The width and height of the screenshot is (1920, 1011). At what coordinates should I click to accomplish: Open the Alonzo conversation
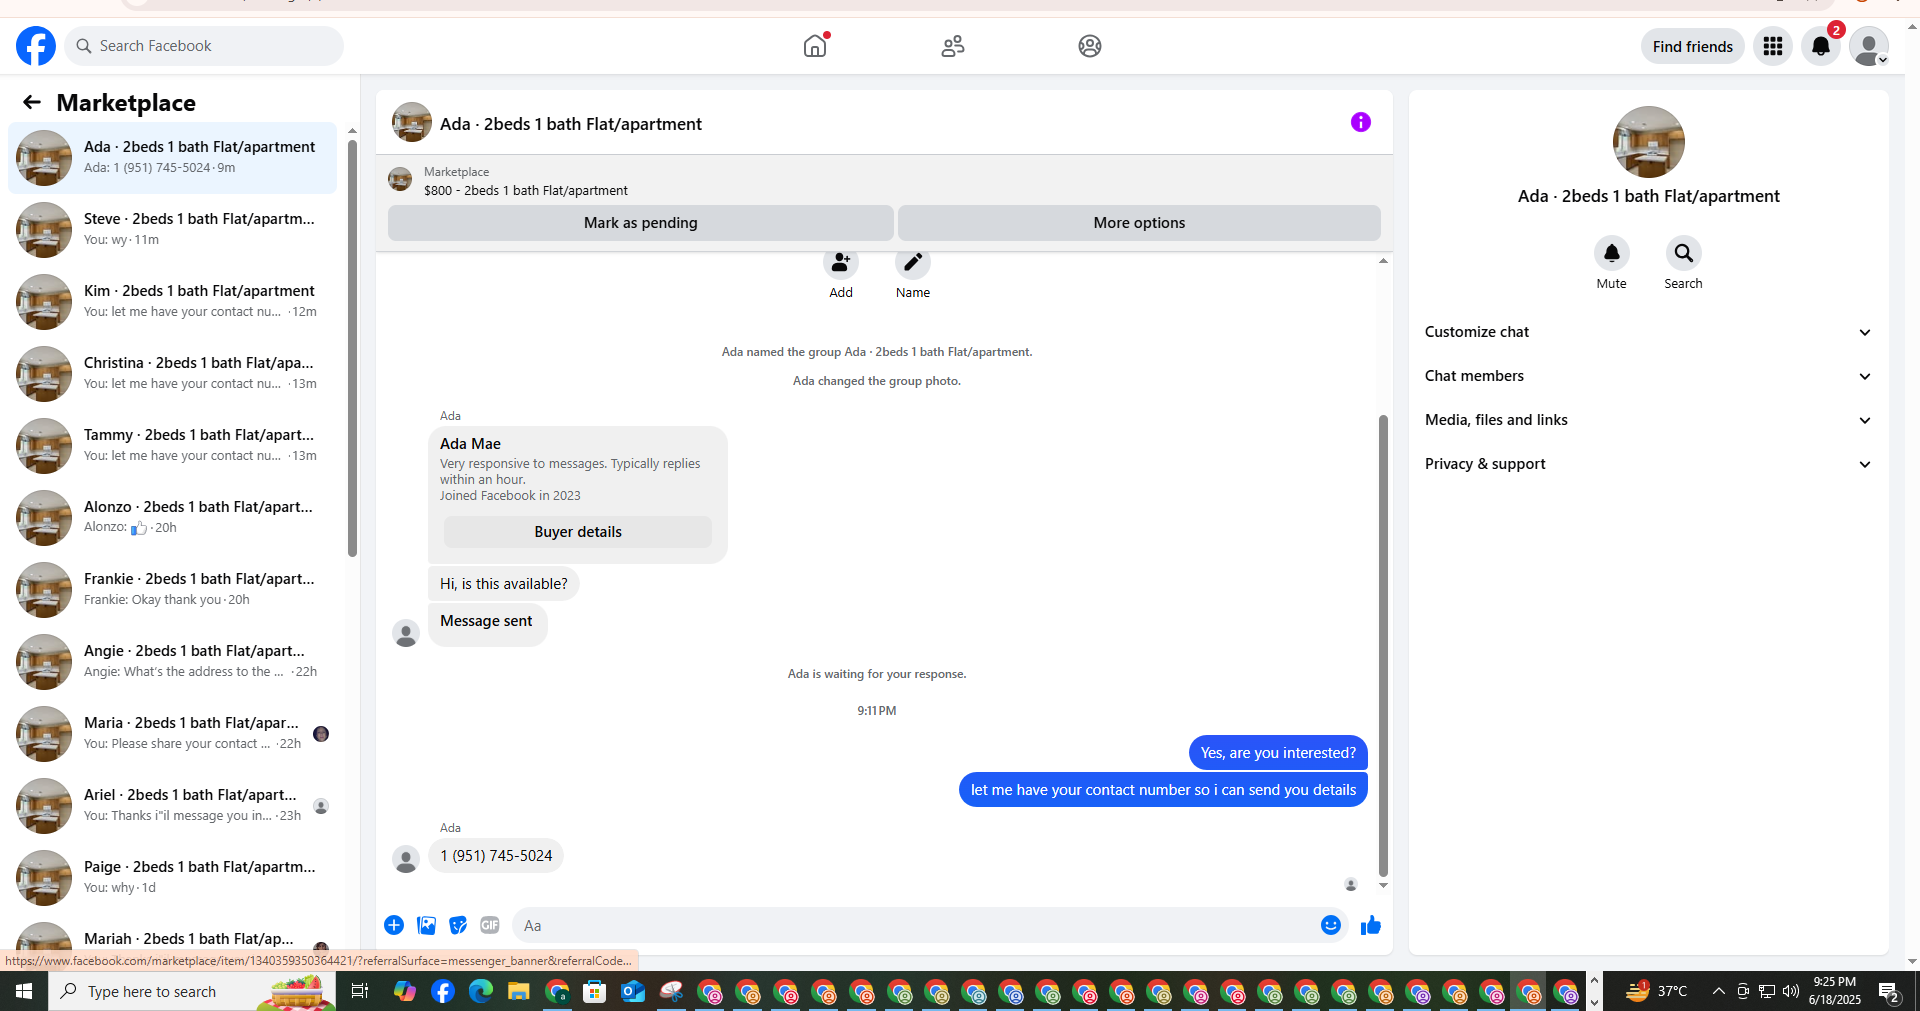[173, 518]
